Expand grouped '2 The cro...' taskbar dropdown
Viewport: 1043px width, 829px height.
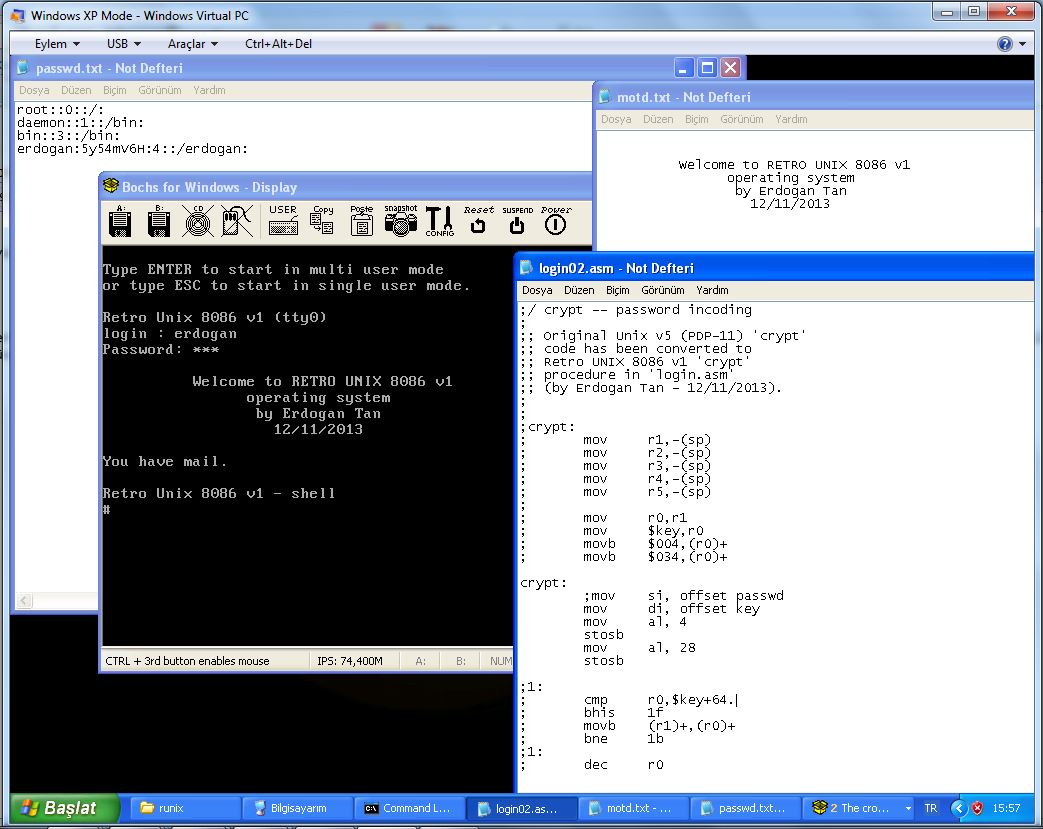click(908, 808)
